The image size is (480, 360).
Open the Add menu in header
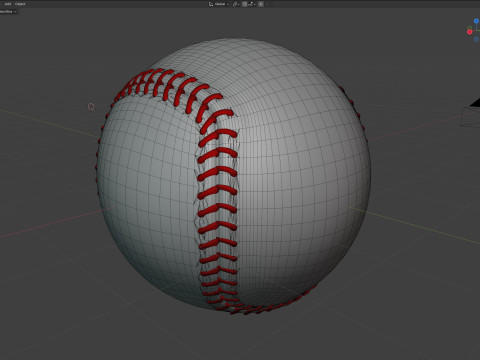(7, 4)
